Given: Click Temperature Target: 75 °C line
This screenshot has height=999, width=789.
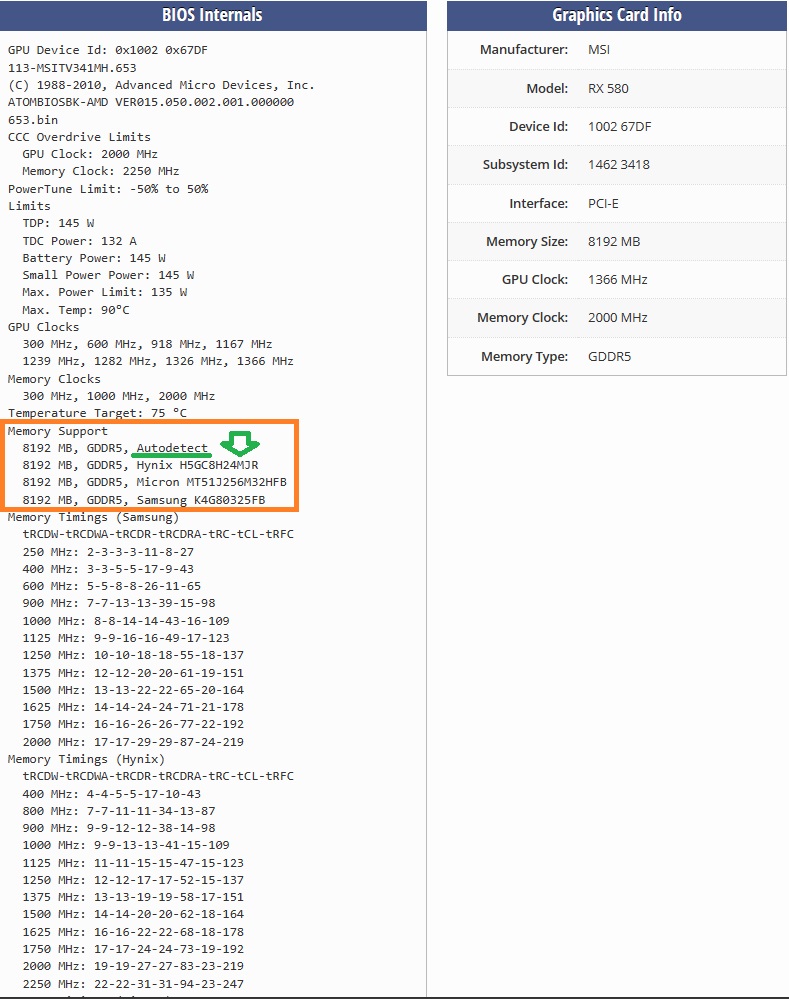Looking at the screenshot, I should pyautogui.click(x=98, y=413).
